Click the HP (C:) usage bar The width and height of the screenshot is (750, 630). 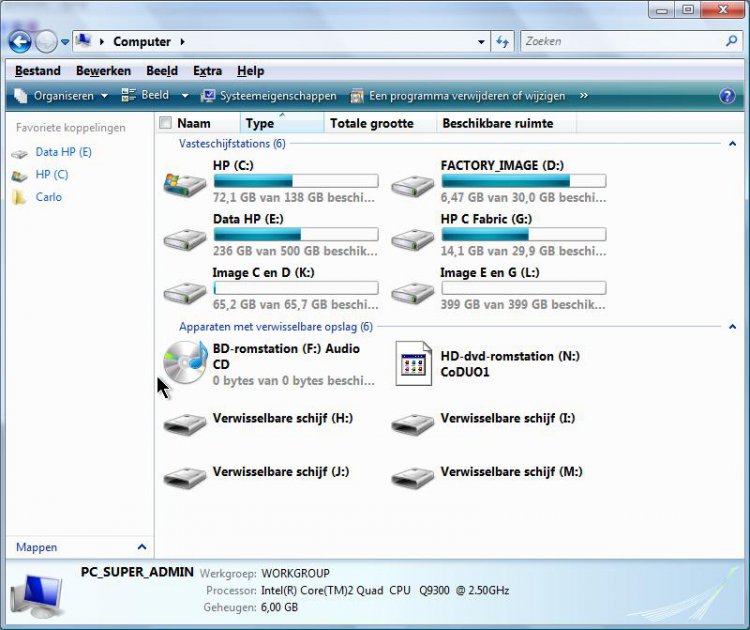coord(296,181)
